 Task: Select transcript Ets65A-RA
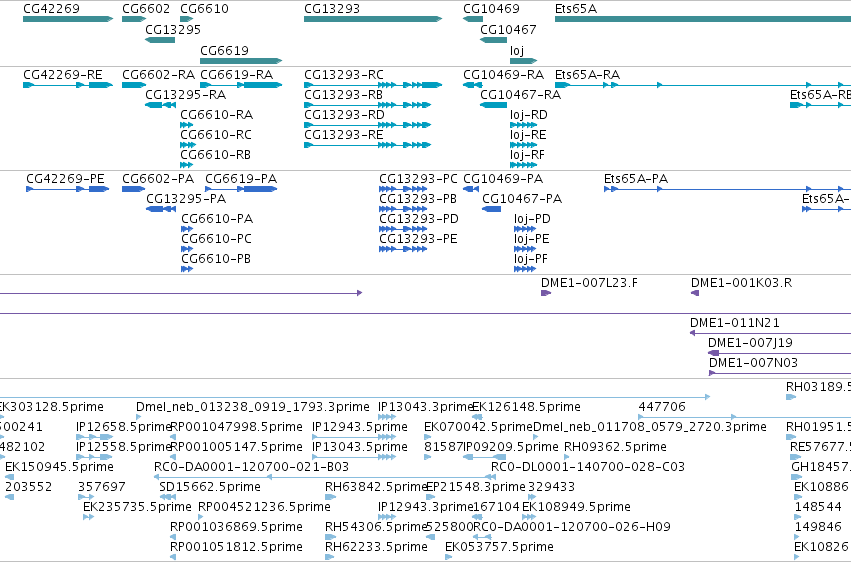(587, 74)
